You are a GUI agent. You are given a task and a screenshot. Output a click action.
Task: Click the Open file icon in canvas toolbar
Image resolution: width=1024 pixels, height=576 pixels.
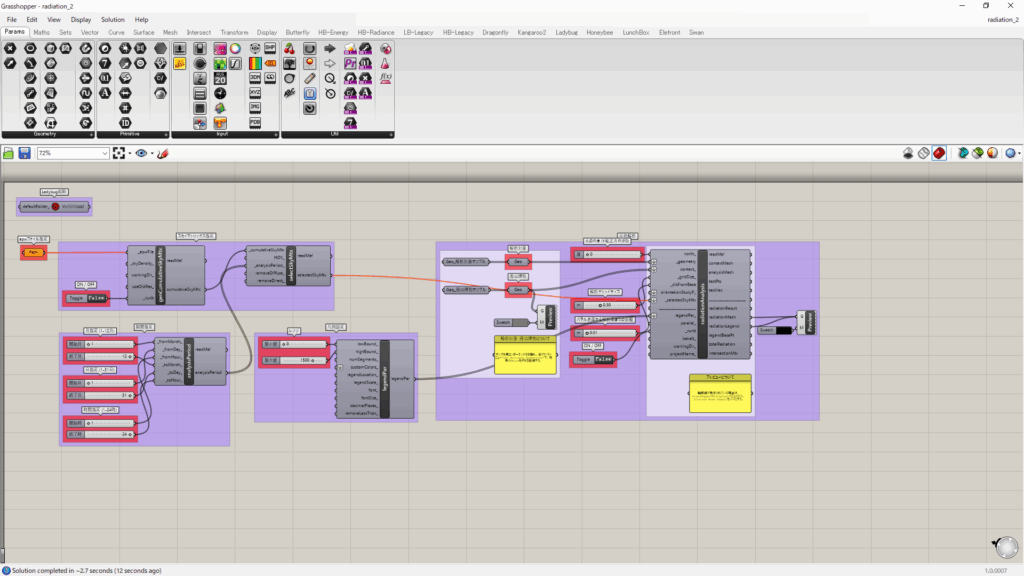(x=9, y=153)
